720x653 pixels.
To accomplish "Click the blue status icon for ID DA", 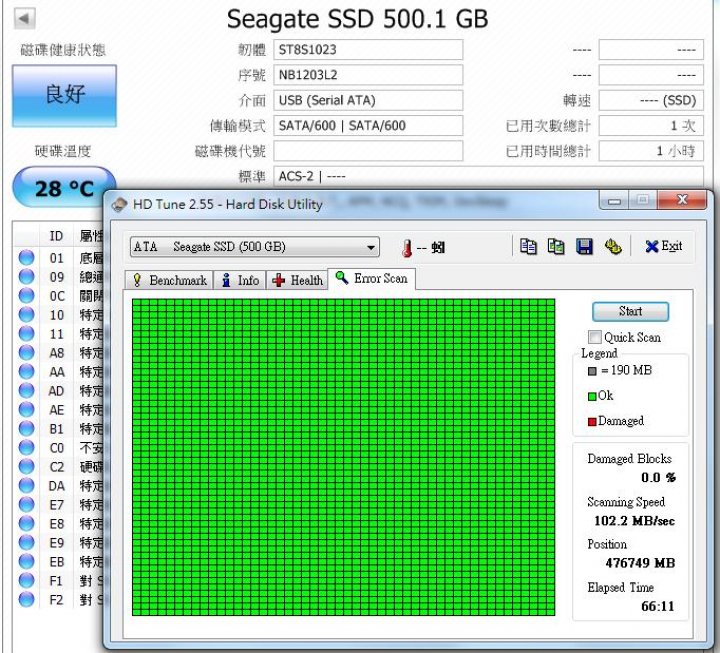I will (x=27, y=485).
